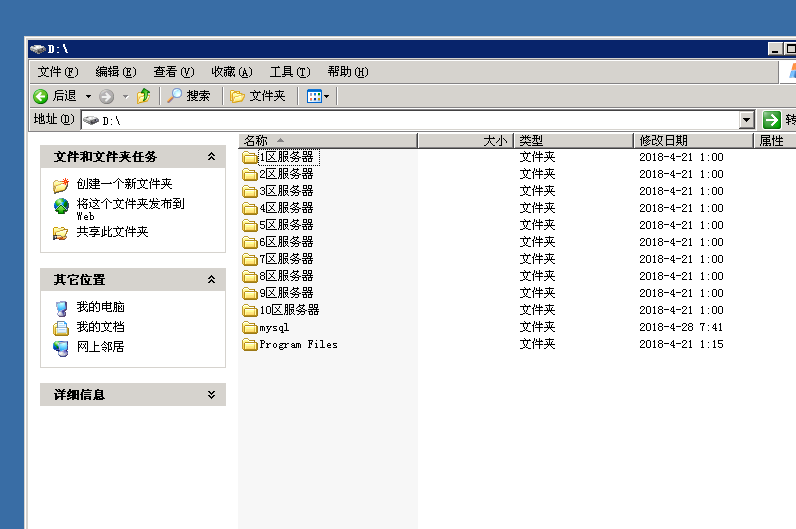
Task: Expand the Details panel chevron
Action: point(211,395)
